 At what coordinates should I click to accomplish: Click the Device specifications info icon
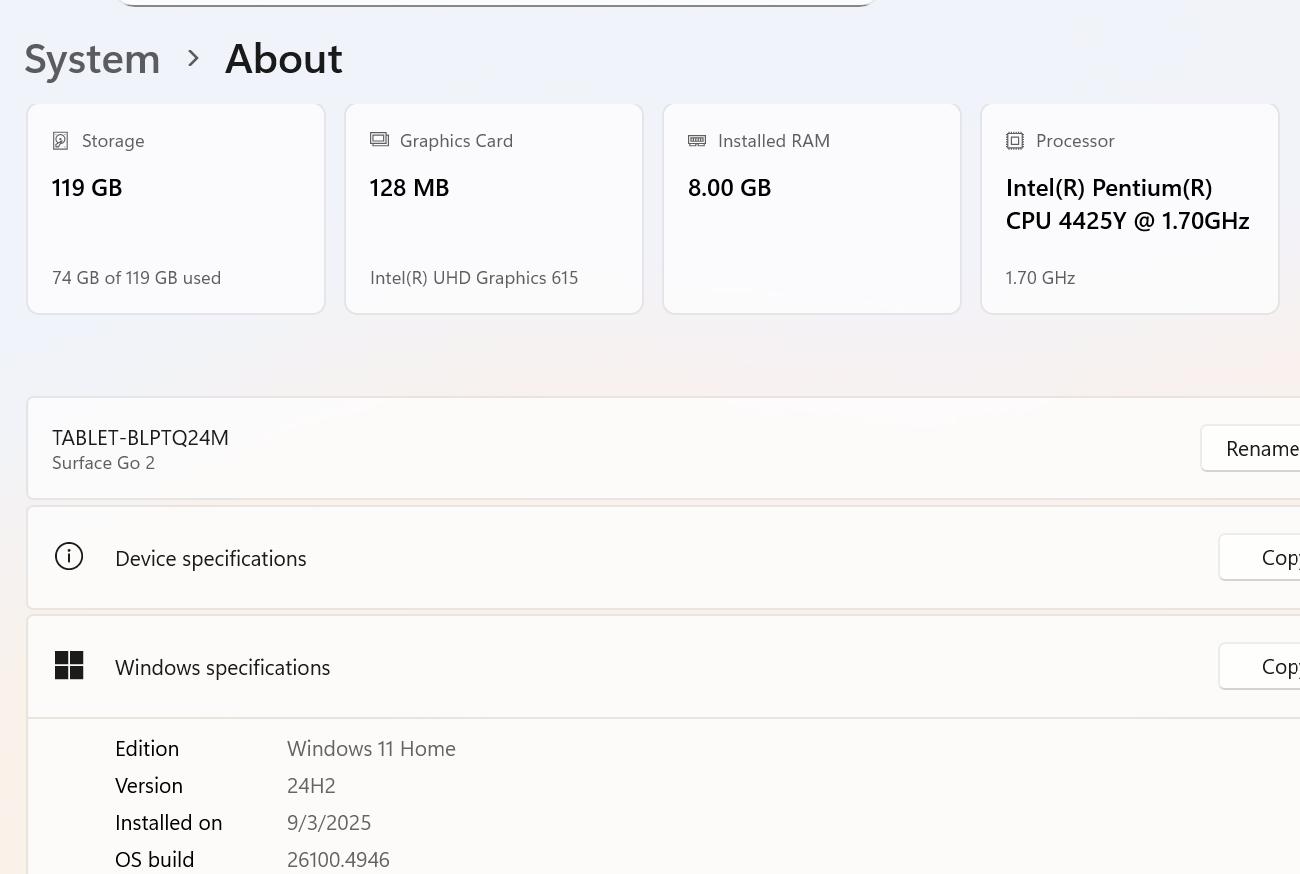click(69, 557)
